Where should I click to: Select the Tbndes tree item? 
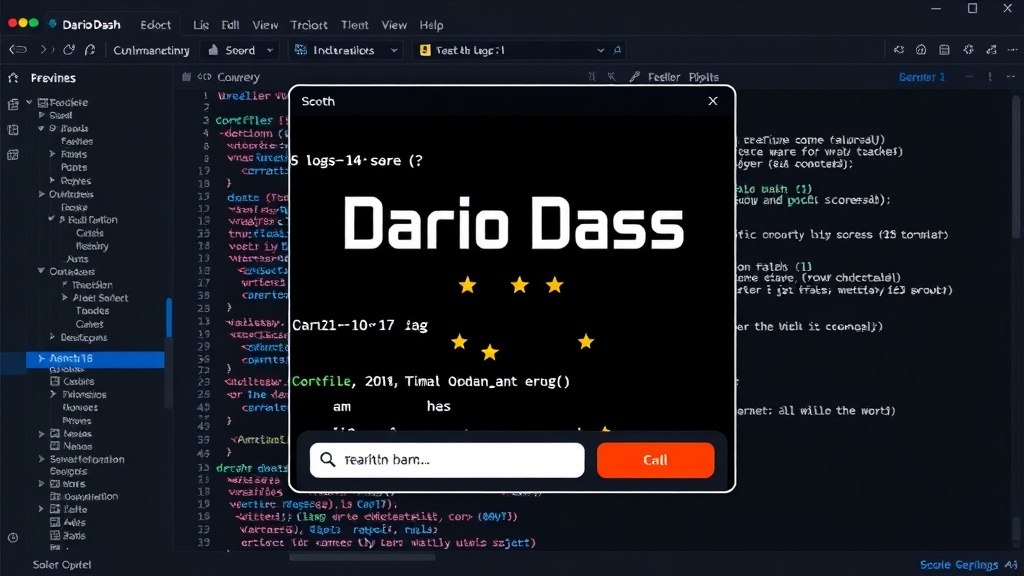[x=92, y=311]
